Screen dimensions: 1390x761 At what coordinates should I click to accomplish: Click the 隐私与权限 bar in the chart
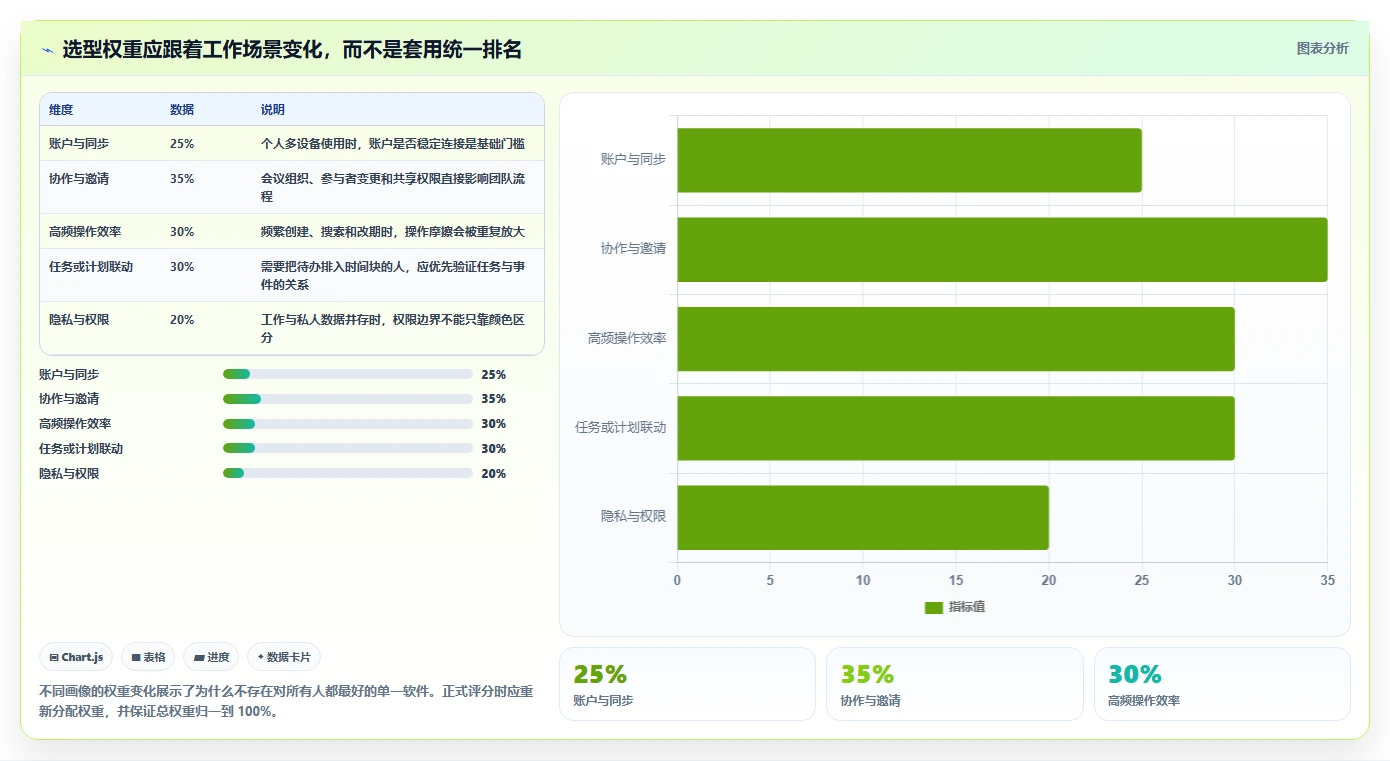click(x=863, y=517)
